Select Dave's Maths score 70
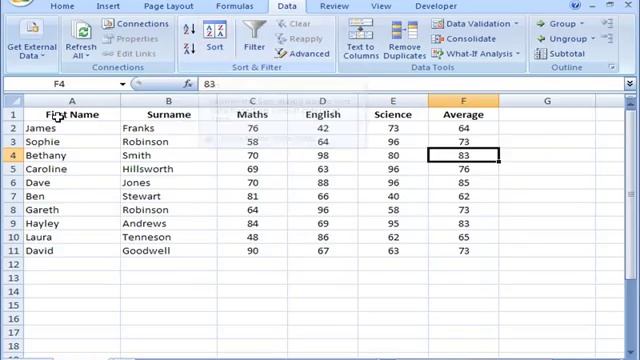 [x=252, y=183]
